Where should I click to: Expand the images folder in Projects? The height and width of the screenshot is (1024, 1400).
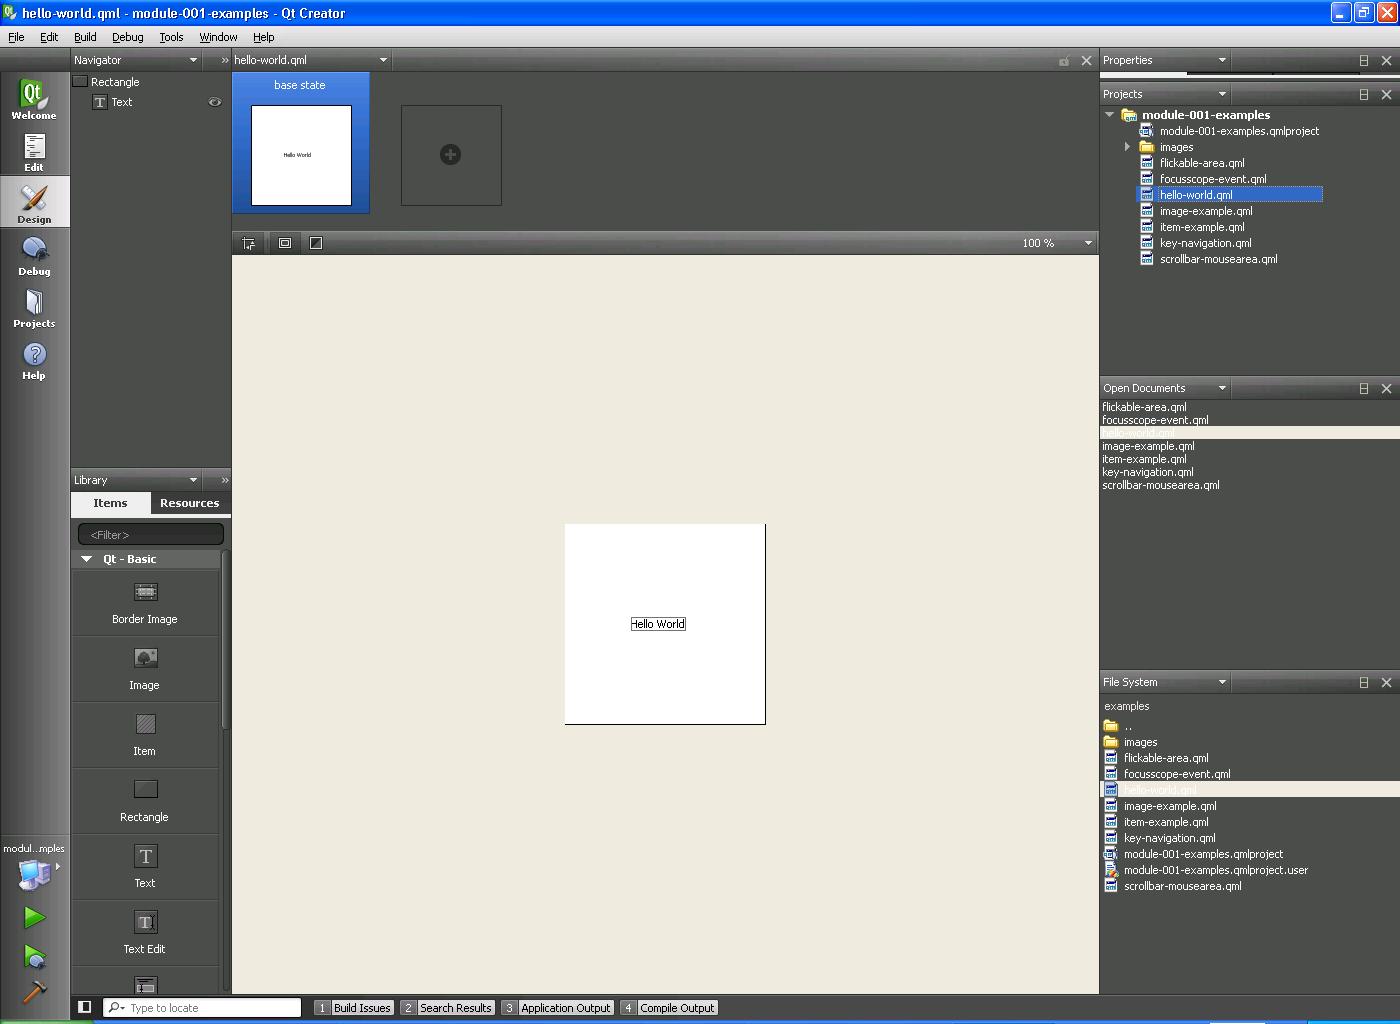point(1127,147)
